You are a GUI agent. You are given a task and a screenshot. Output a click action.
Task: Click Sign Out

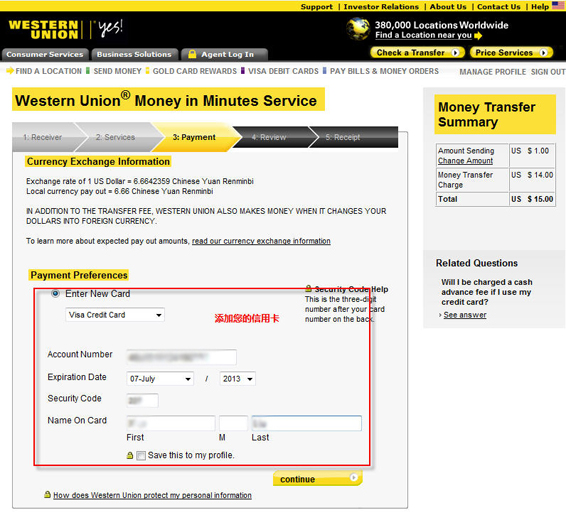548,72
